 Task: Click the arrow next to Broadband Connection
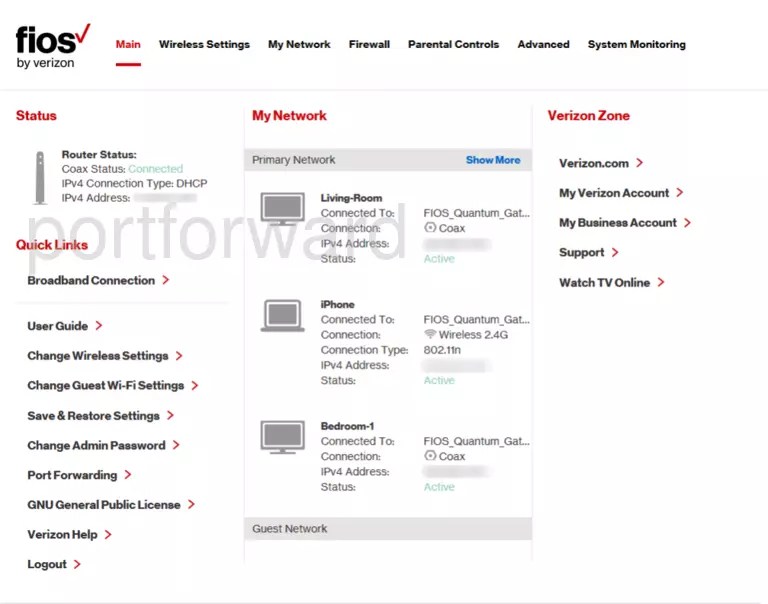click(x=166, y=280)
